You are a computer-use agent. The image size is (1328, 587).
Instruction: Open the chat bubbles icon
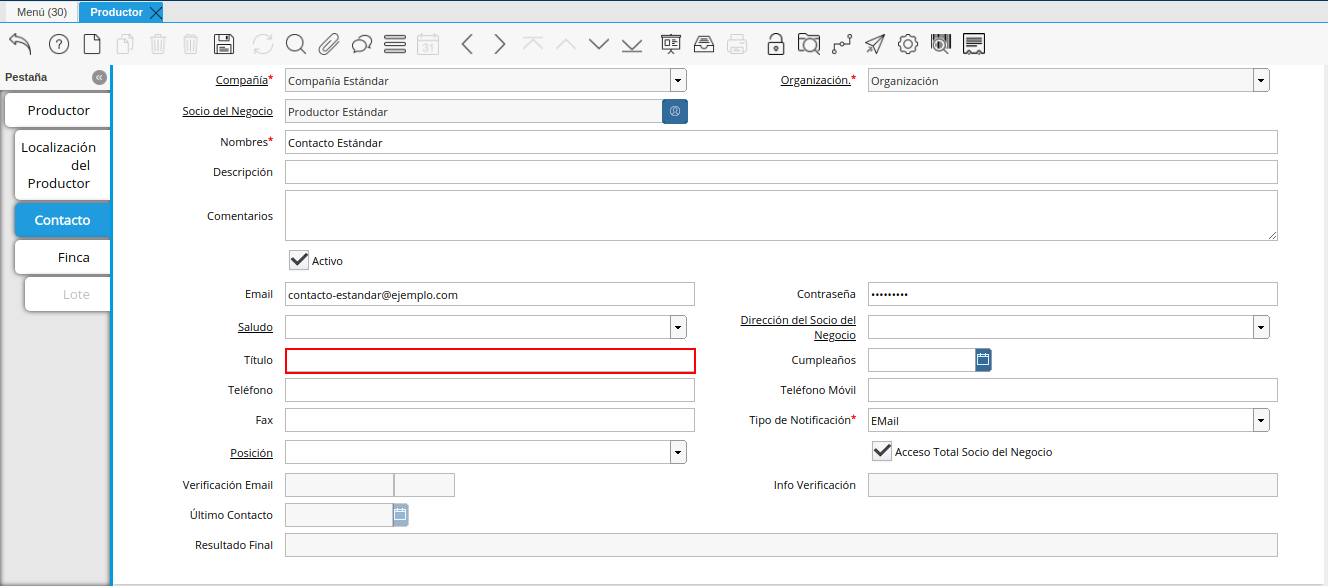[362, 44]
